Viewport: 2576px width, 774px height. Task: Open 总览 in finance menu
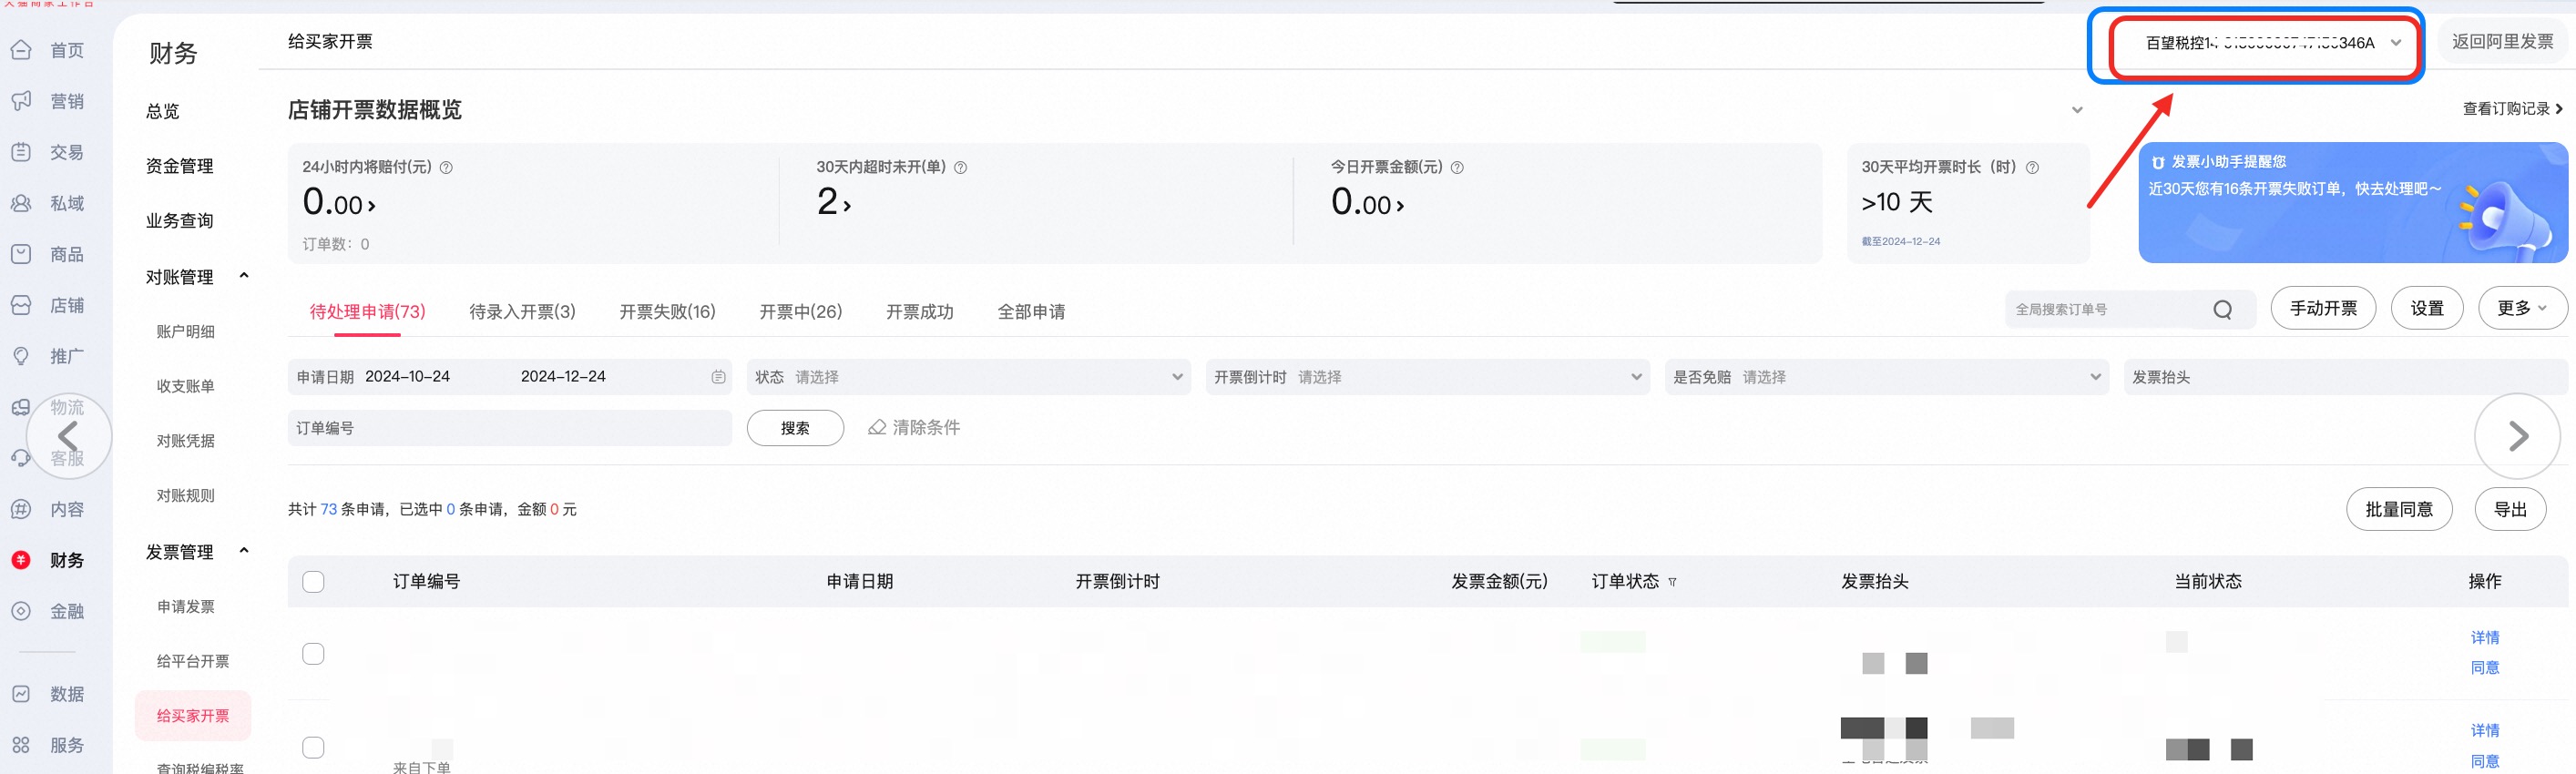point(163,111)
